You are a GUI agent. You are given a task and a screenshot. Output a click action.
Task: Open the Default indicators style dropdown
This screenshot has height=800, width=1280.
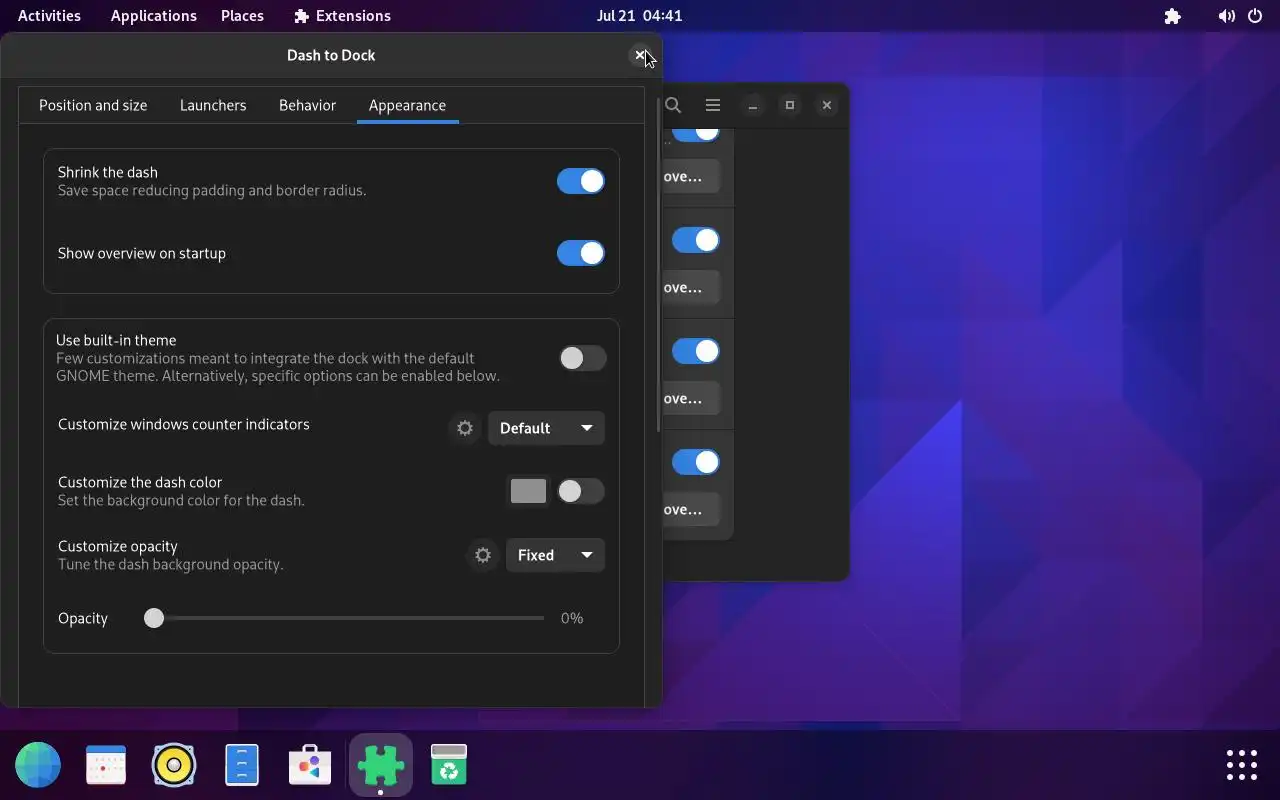tap(546, 428)
